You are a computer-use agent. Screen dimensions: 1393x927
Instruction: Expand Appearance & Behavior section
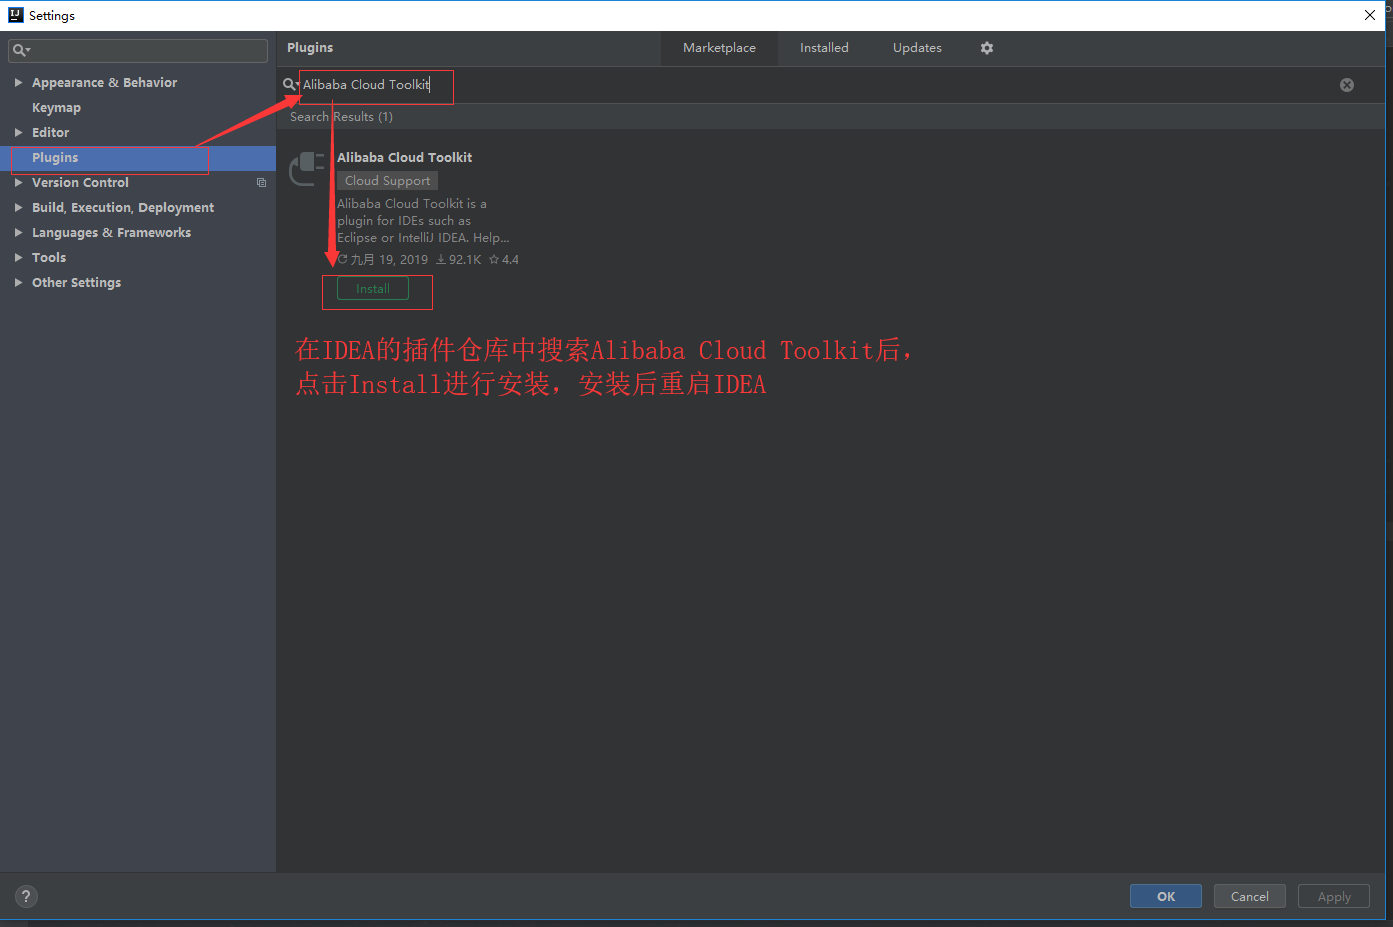point(18,83)
